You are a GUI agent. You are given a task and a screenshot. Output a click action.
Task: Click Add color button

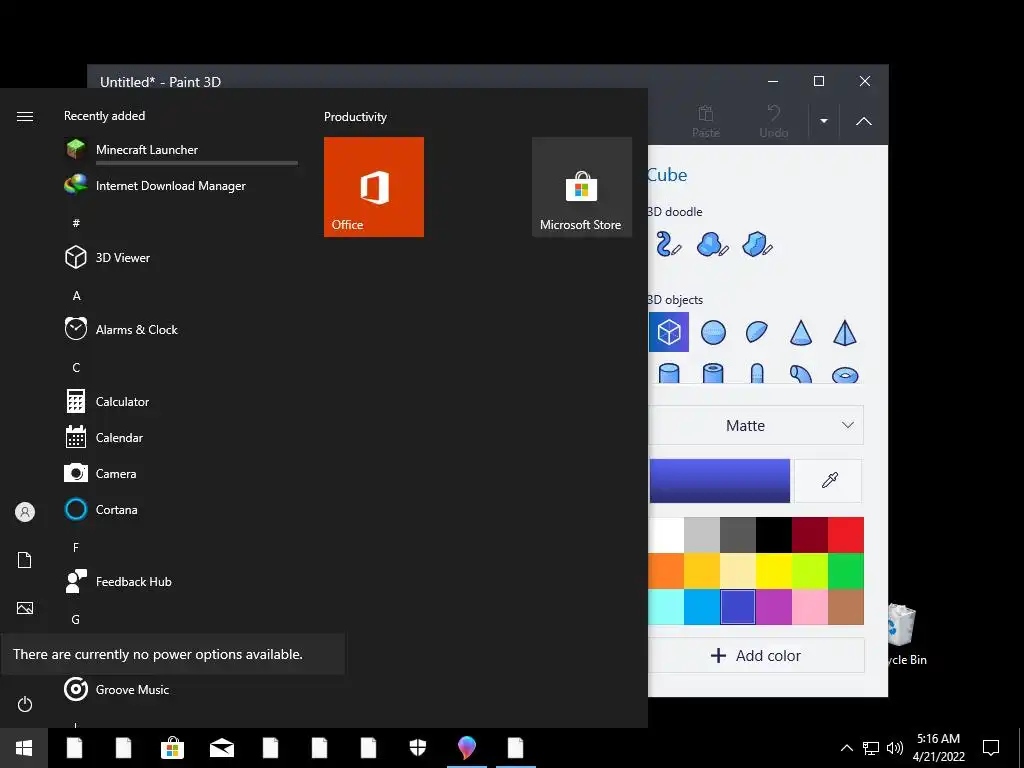756,656
